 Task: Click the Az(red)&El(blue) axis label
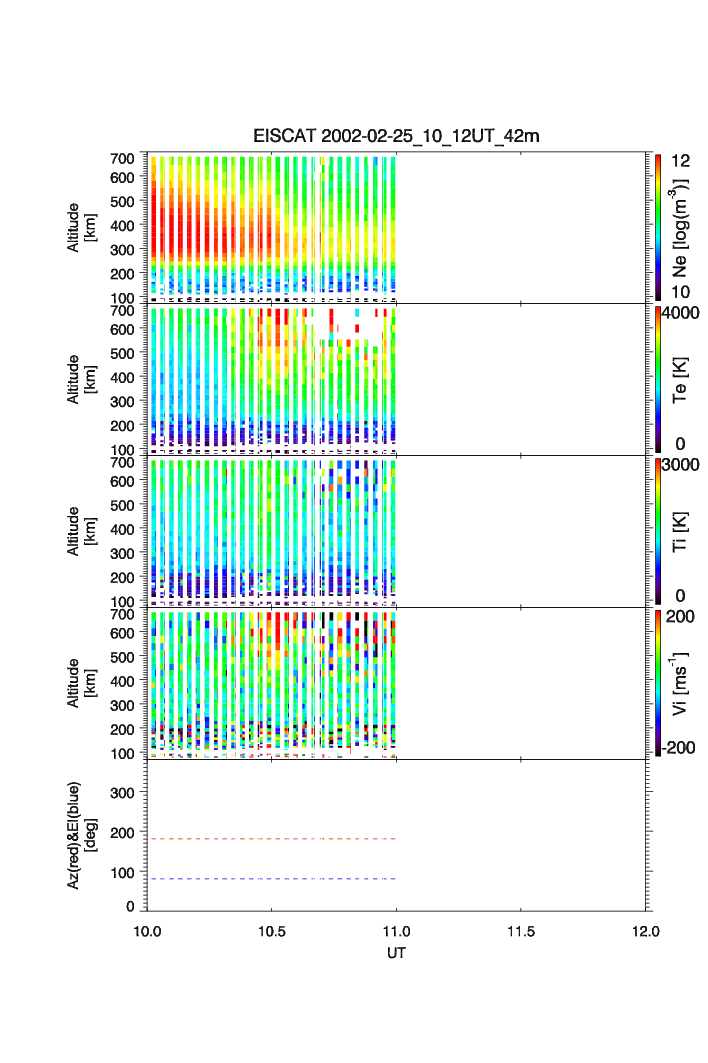[x=80, y=835]
